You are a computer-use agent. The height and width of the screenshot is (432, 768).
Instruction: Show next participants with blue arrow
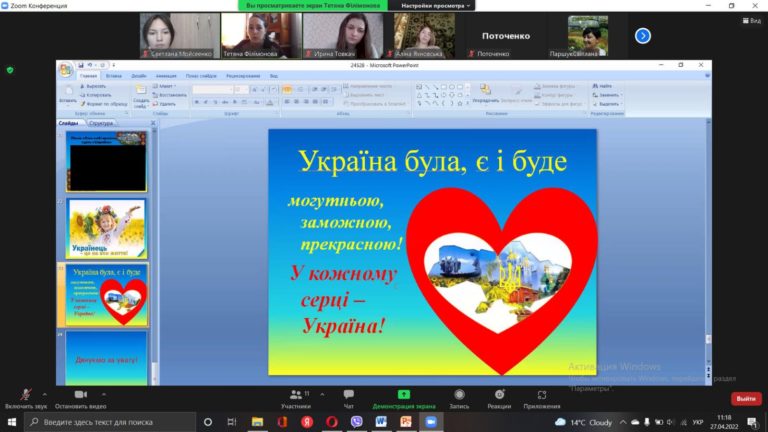[643, 35]
